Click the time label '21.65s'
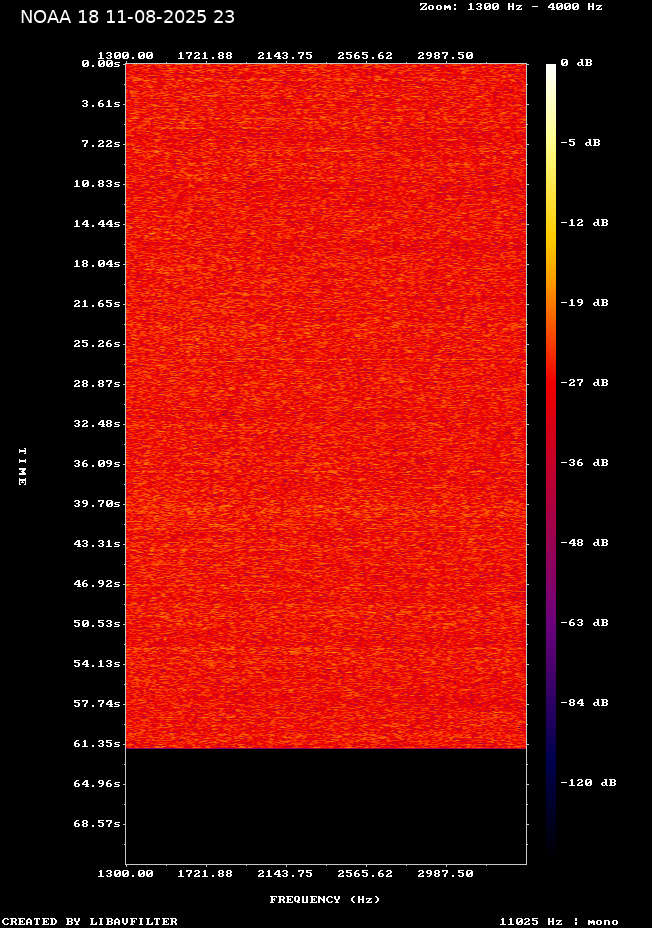Viewport: 652px width, 928px height. tap(97, 304)
